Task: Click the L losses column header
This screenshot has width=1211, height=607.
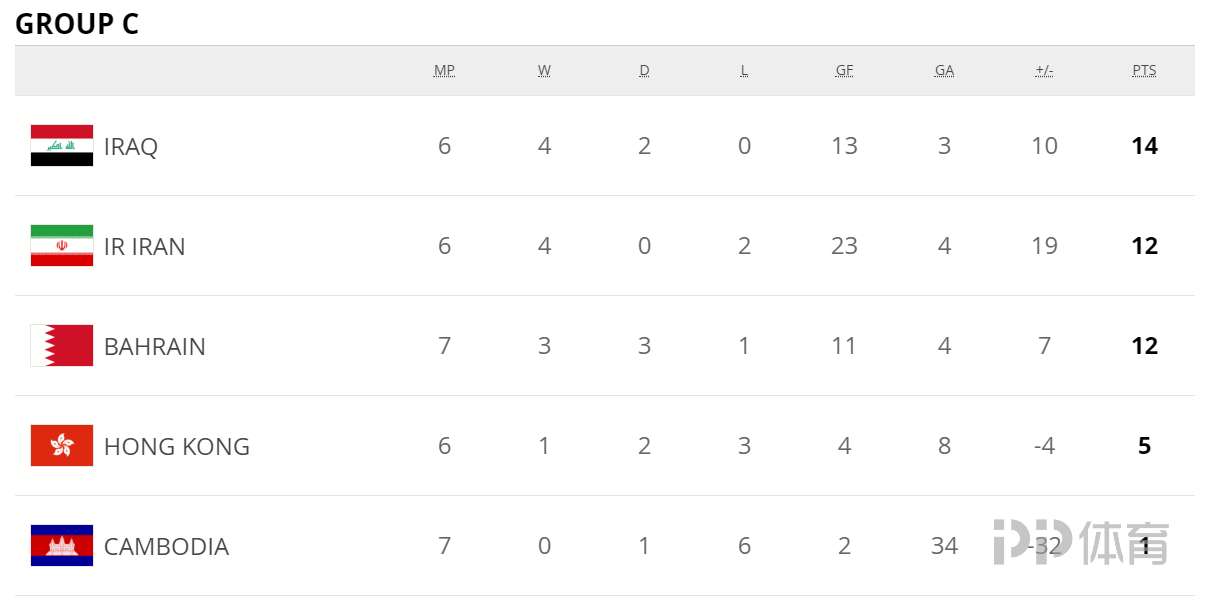Action: (744, 70)
